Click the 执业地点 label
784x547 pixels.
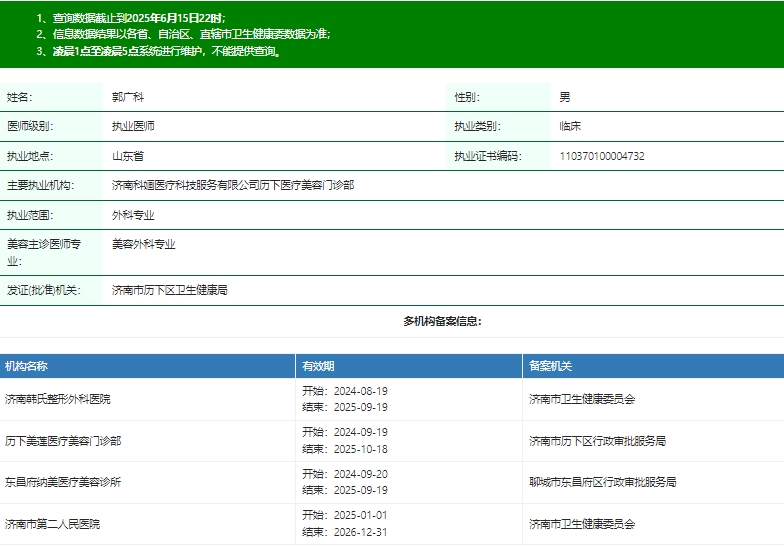(30, 156)
